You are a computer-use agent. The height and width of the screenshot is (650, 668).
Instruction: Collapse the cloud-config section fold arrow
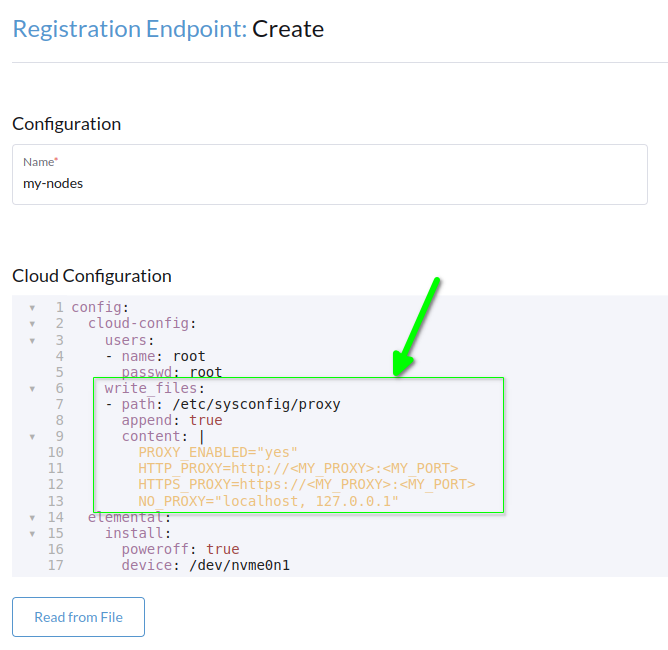(32, 324)
